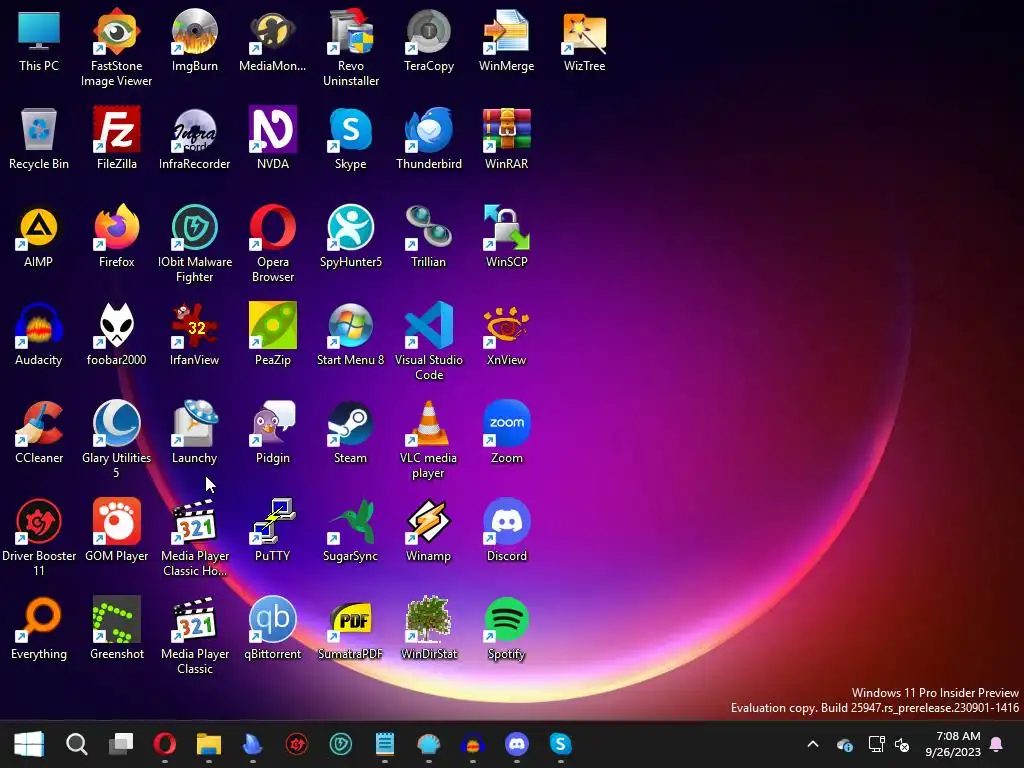Open the ImgBurn shortcut
Image resolution: width=1024 pixels, height=768 pixels.
(x=195, y=41)
